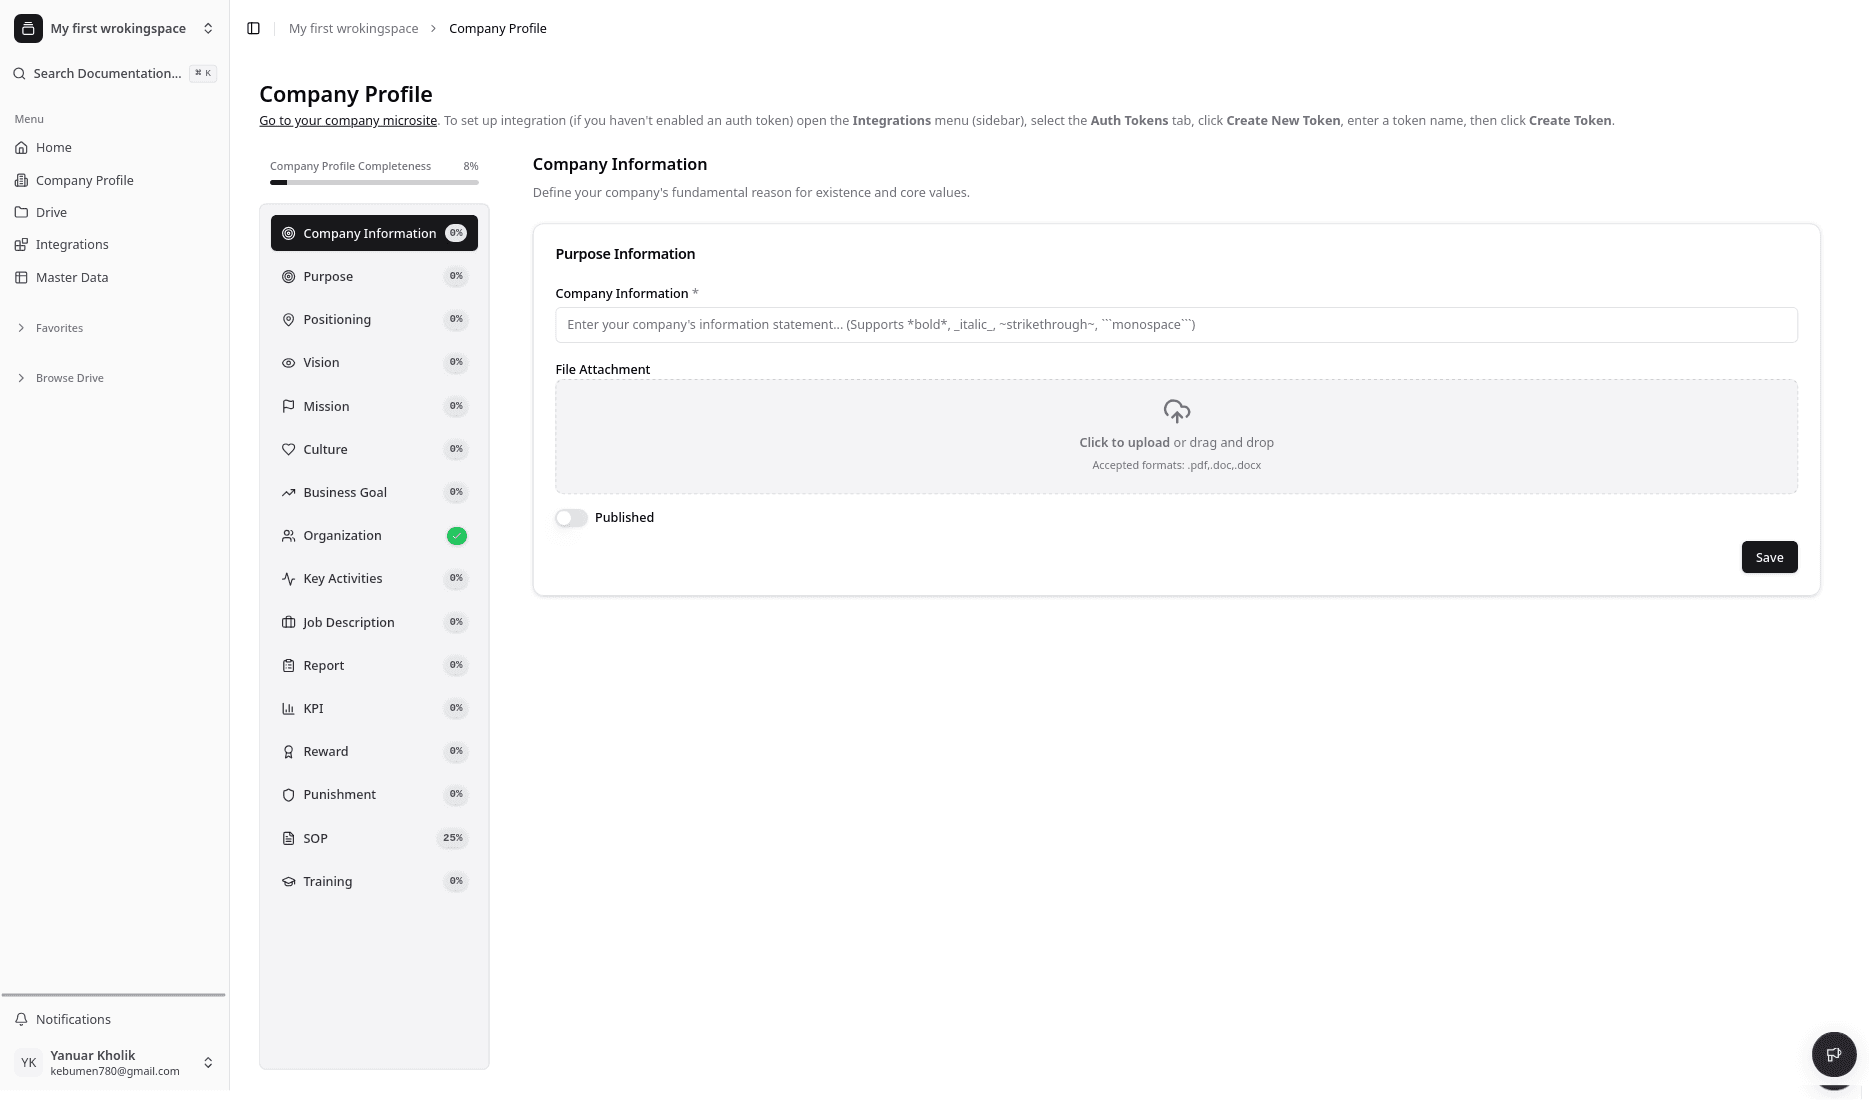Click kebumen780@gmail.com email text
Viewport: 1872px width, 1100px height.
115,1071
